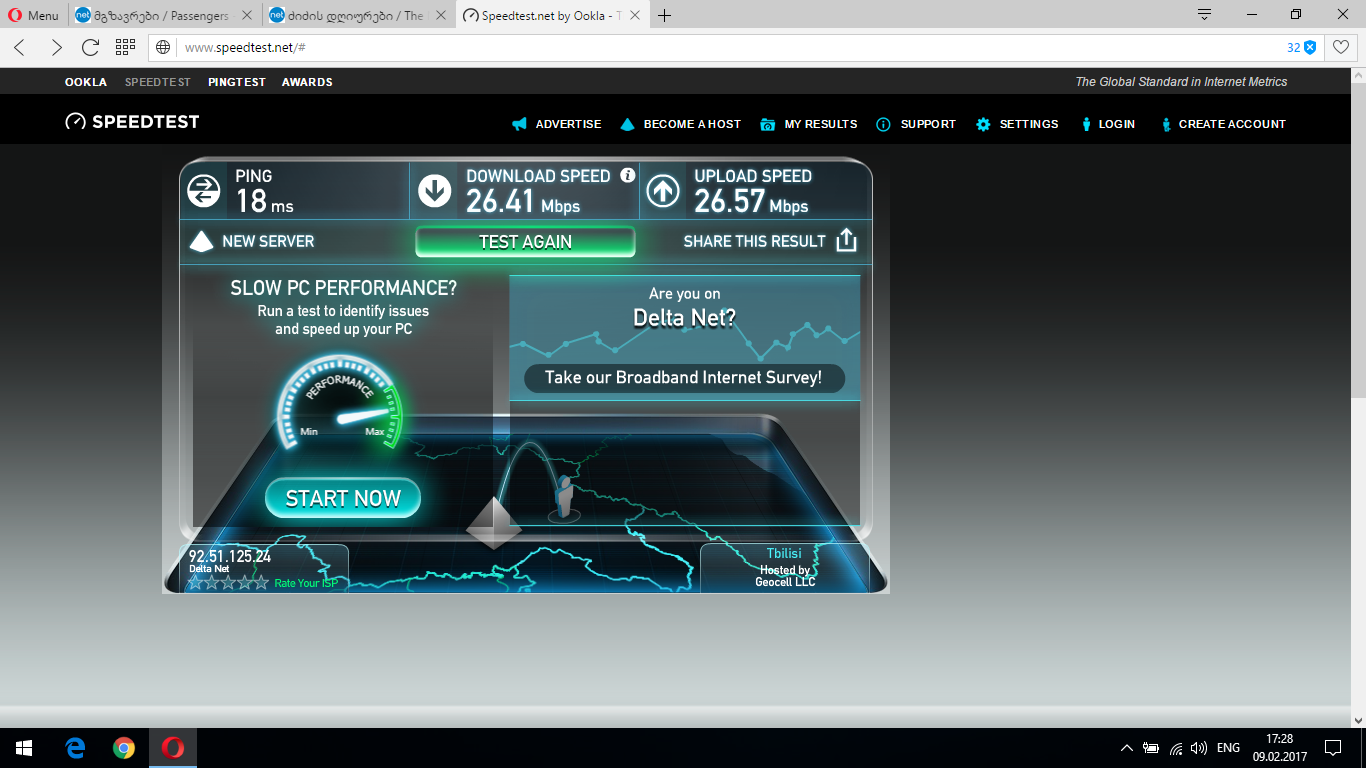This screenshot has height=768, width=1366.
Task: Click SHARE THIS RESULT
Action: click(x=755, y=241)
